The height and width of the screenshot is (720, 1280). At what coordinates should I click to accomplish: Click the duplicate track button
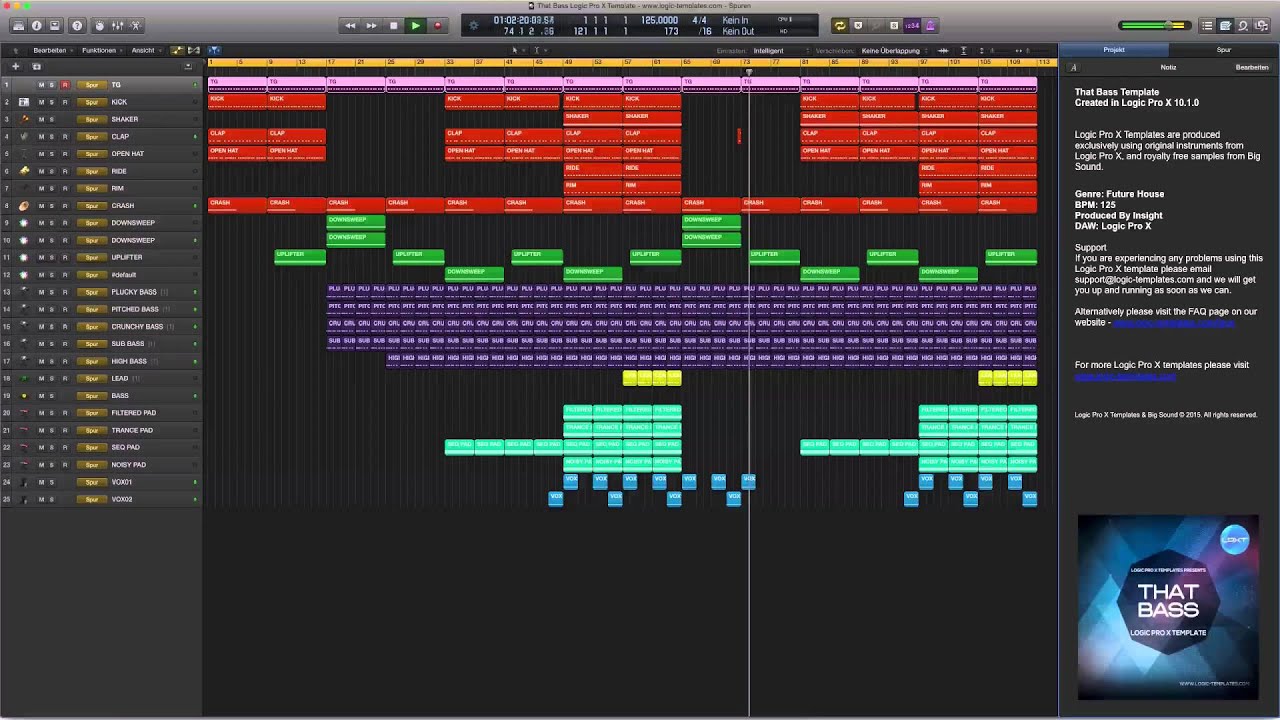click(x=36, y=66)
